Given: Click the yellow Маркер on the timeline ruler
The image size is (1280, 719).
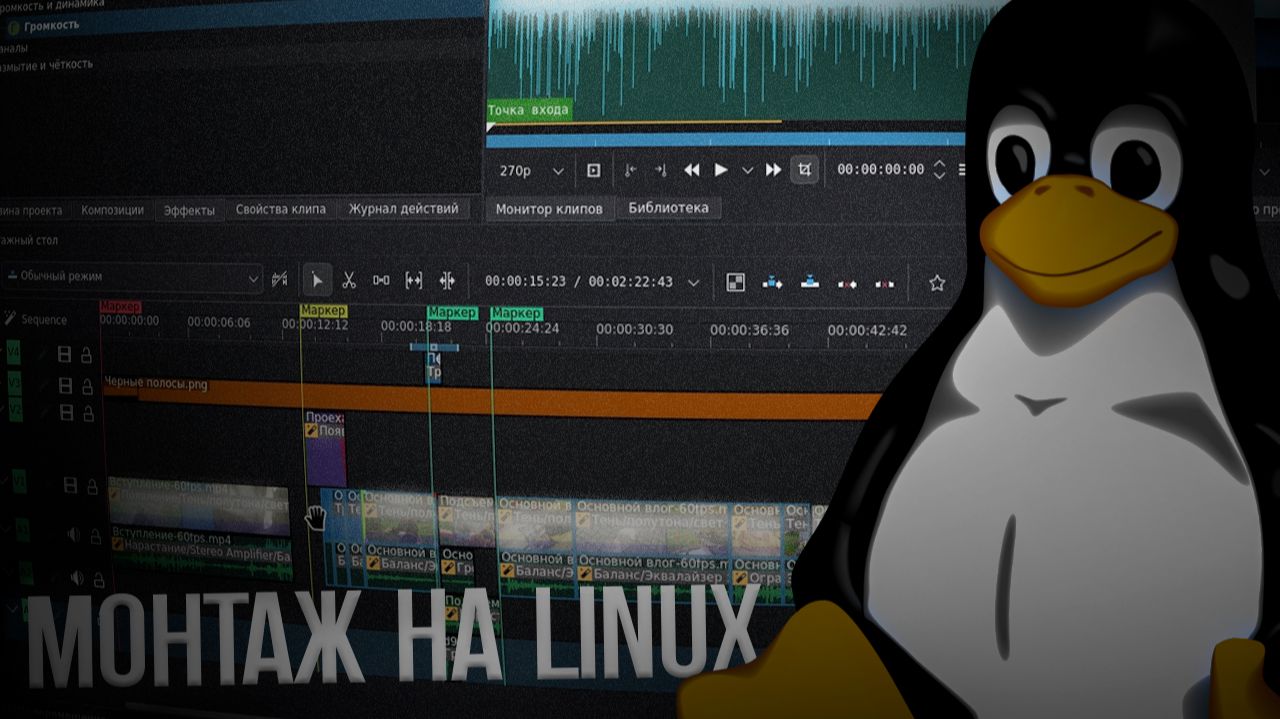Looking at the screenshot, I should (x=325, y=311).
